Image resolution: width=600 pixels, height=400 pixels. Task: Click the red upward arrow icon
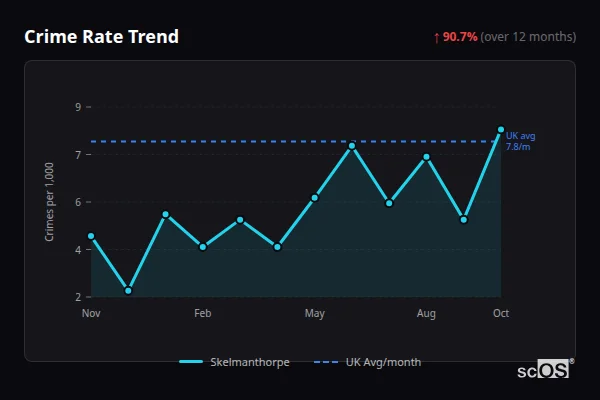tap(437, 38)
